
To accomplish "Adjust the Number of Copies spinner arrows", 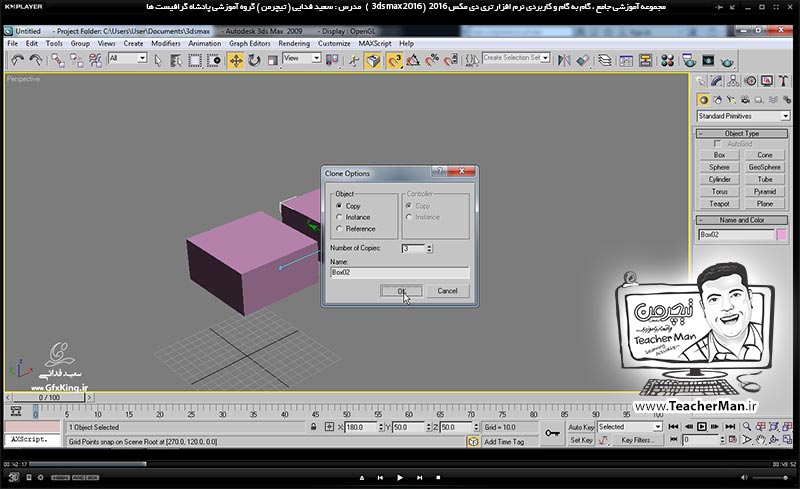I will point(429,249).
